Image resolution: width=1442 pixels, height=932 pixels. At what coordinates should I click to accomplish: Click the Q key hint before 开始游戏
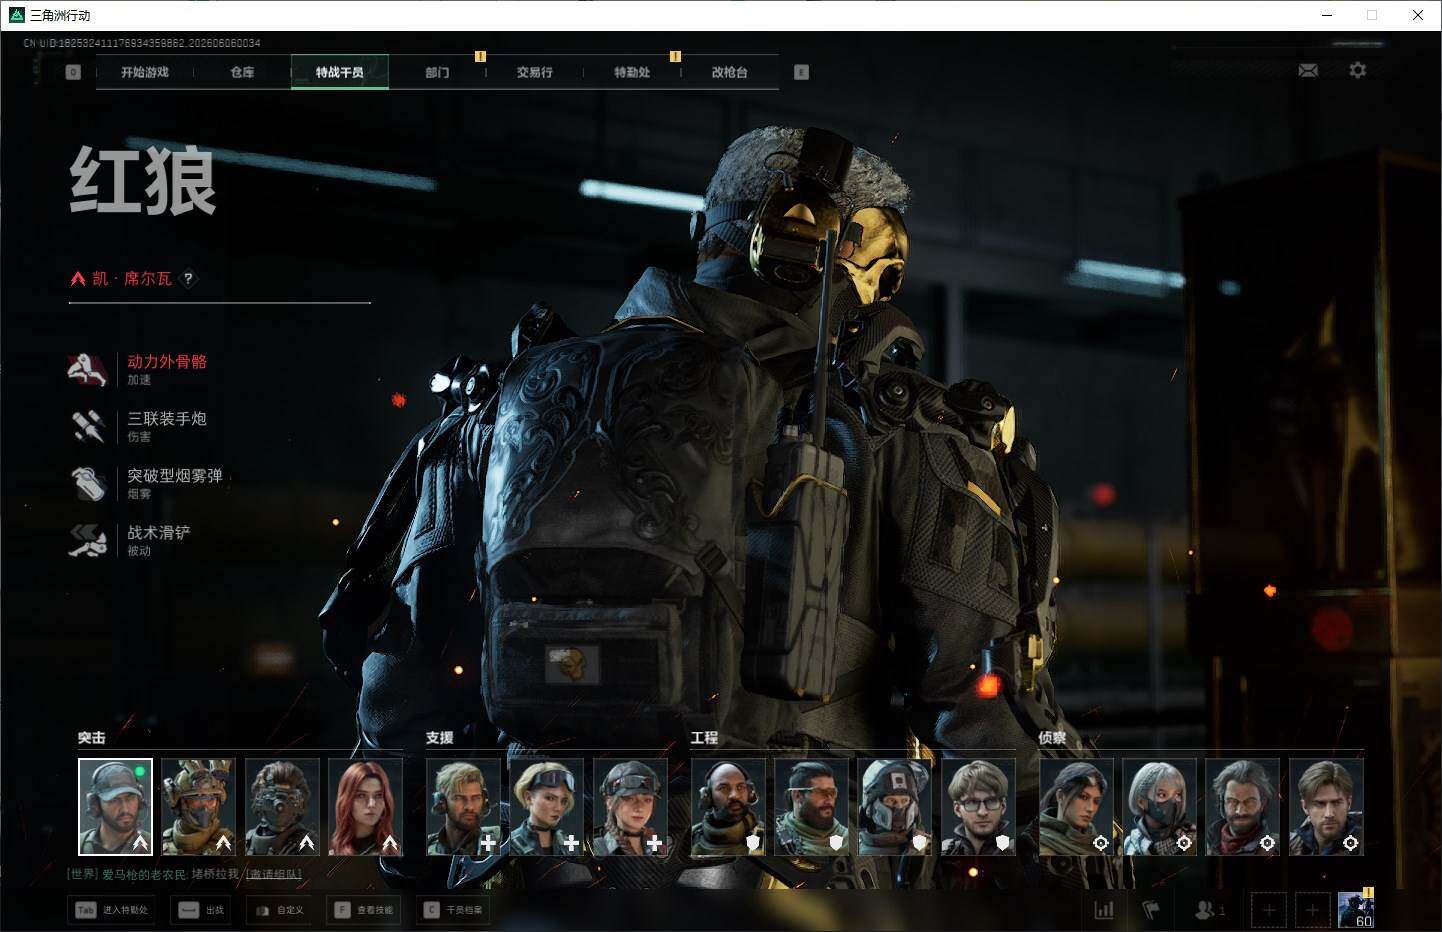tap(73, 72)
